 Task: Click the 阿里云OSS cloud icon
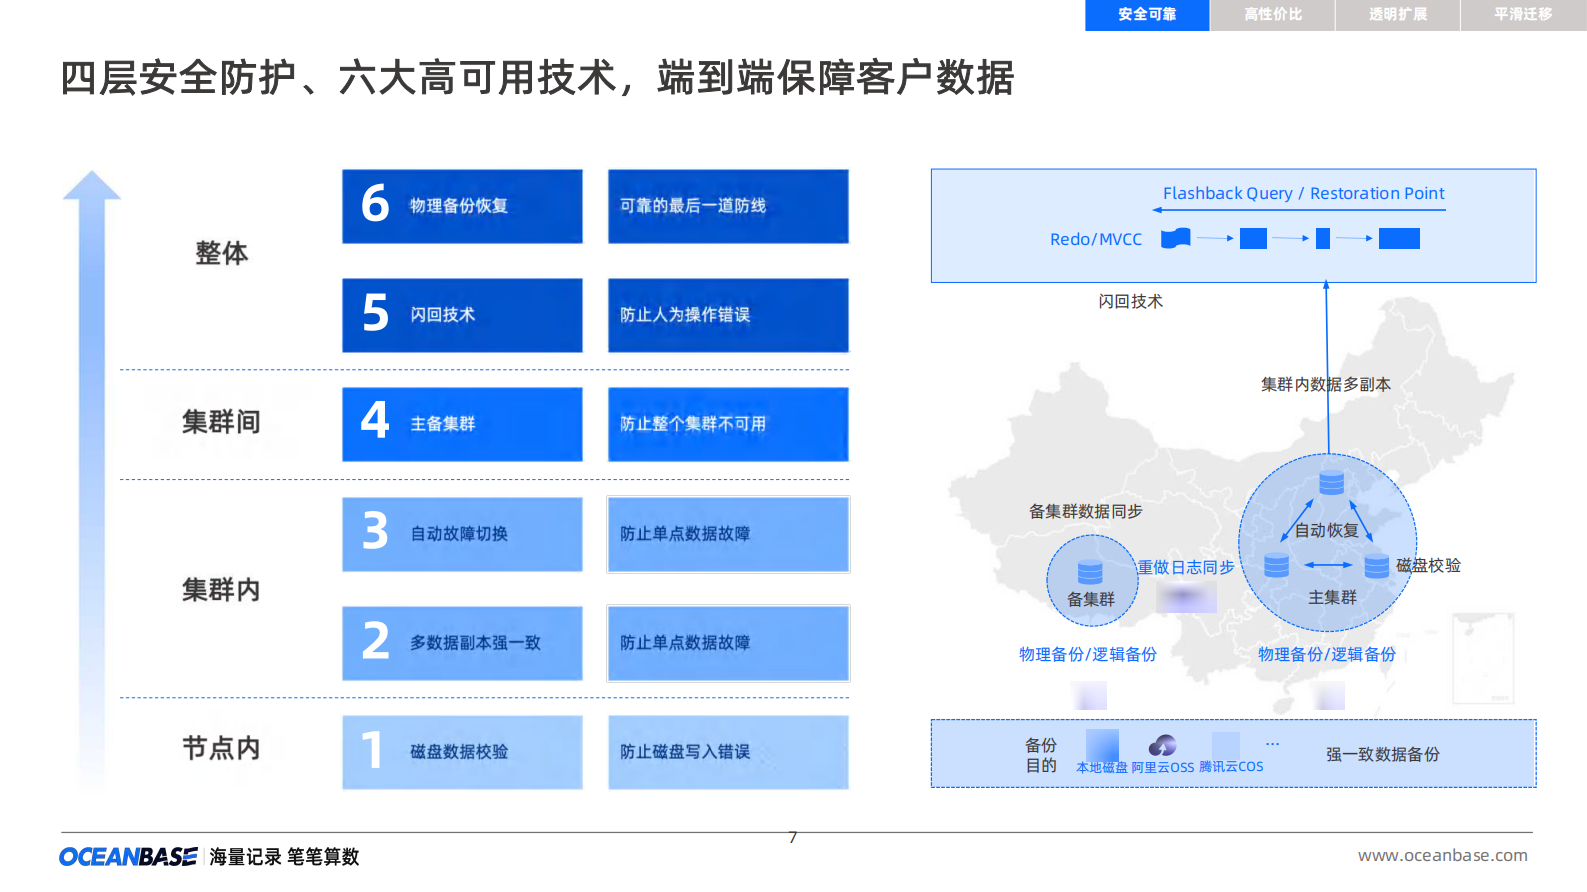[x=1162, y=746]
